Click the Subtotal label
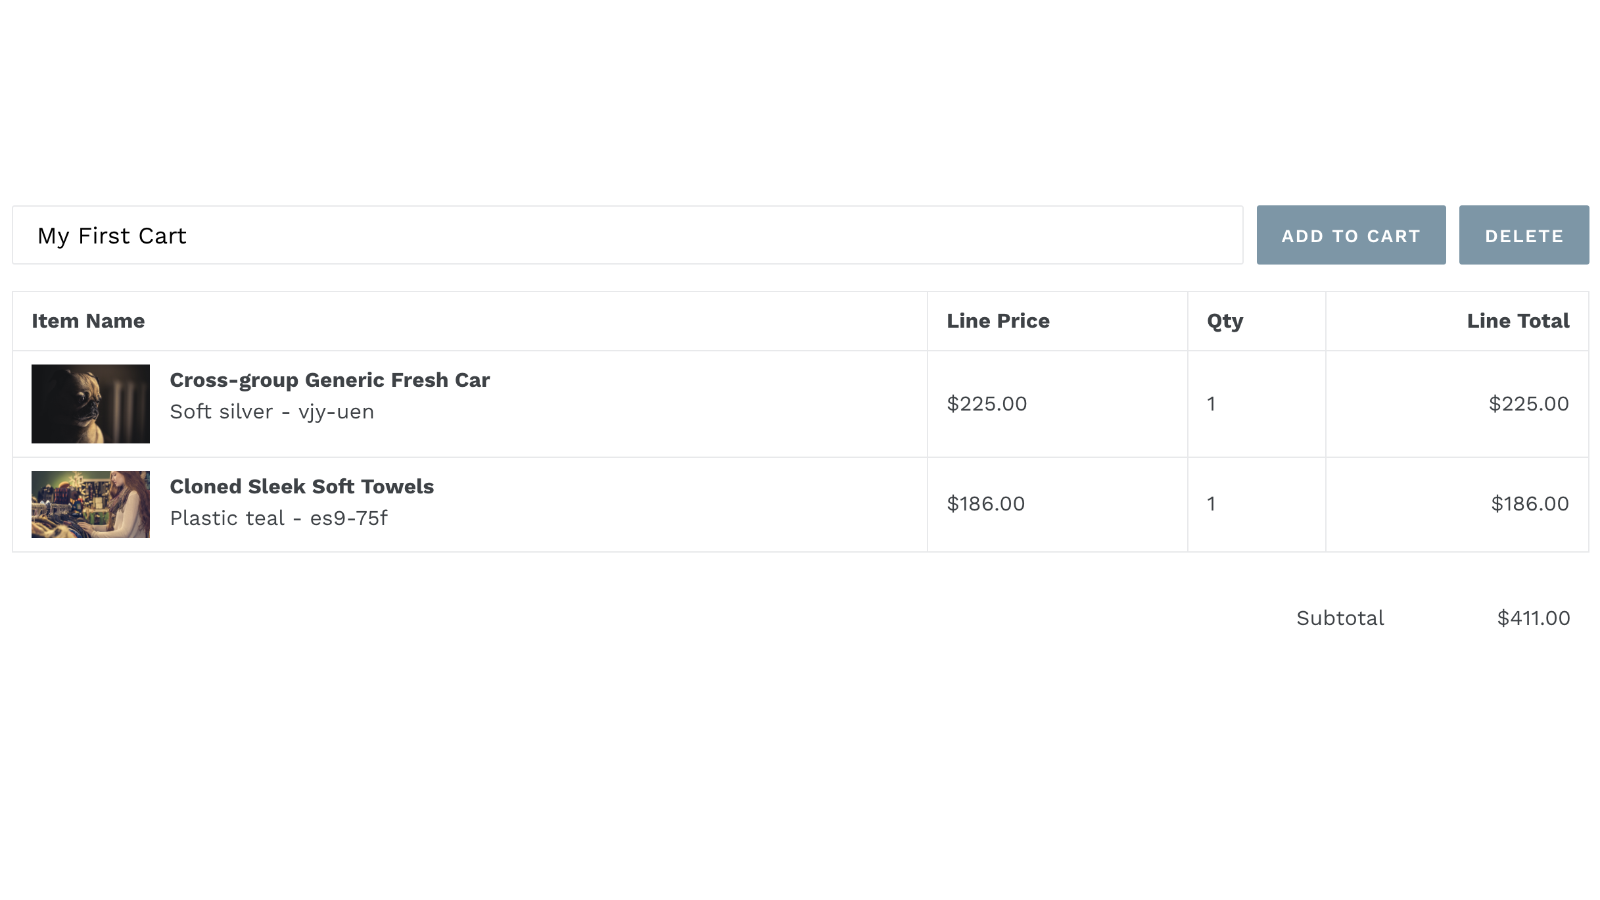Screen dimensions: 1600x900 pos(1339,618)
